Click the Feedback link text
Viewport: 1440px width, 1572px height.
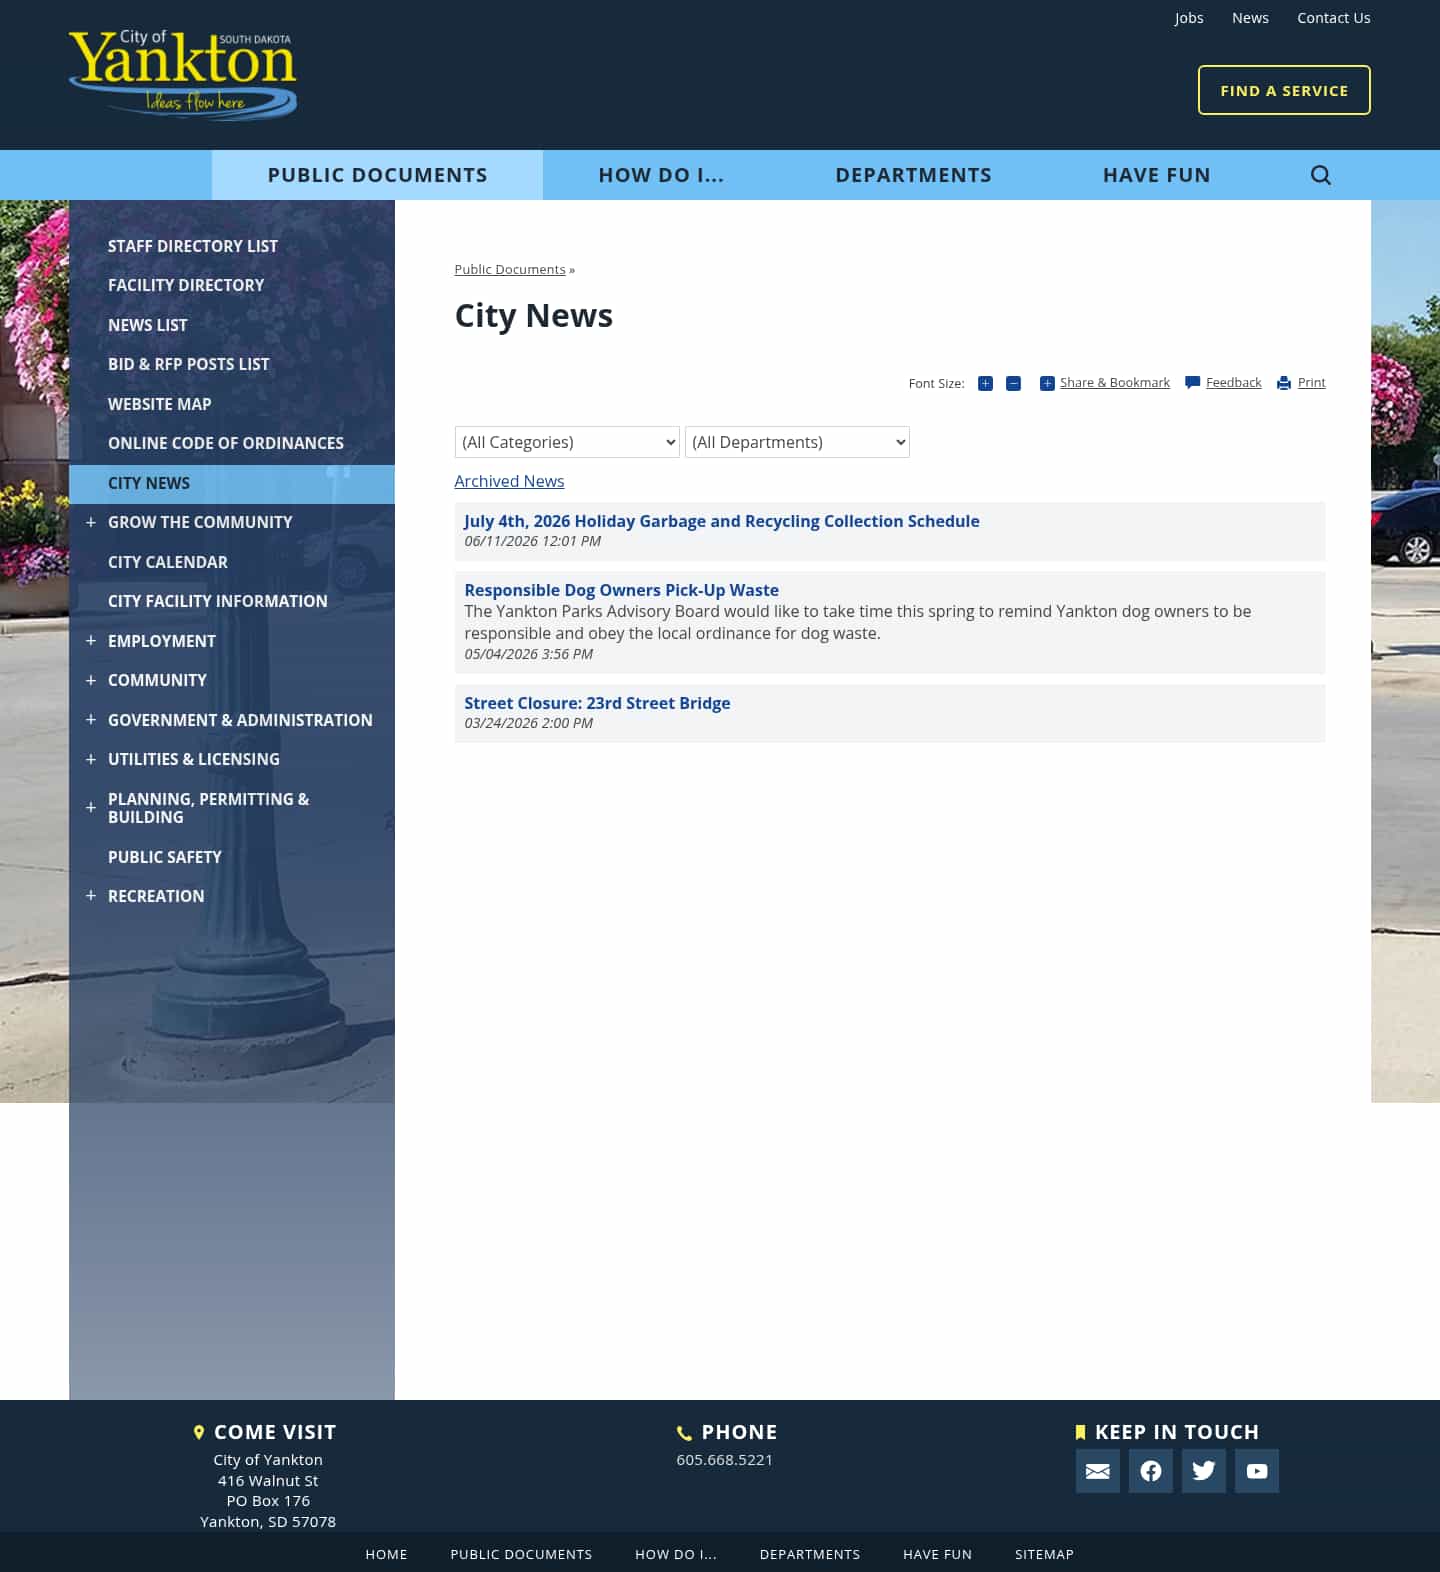1234,383
